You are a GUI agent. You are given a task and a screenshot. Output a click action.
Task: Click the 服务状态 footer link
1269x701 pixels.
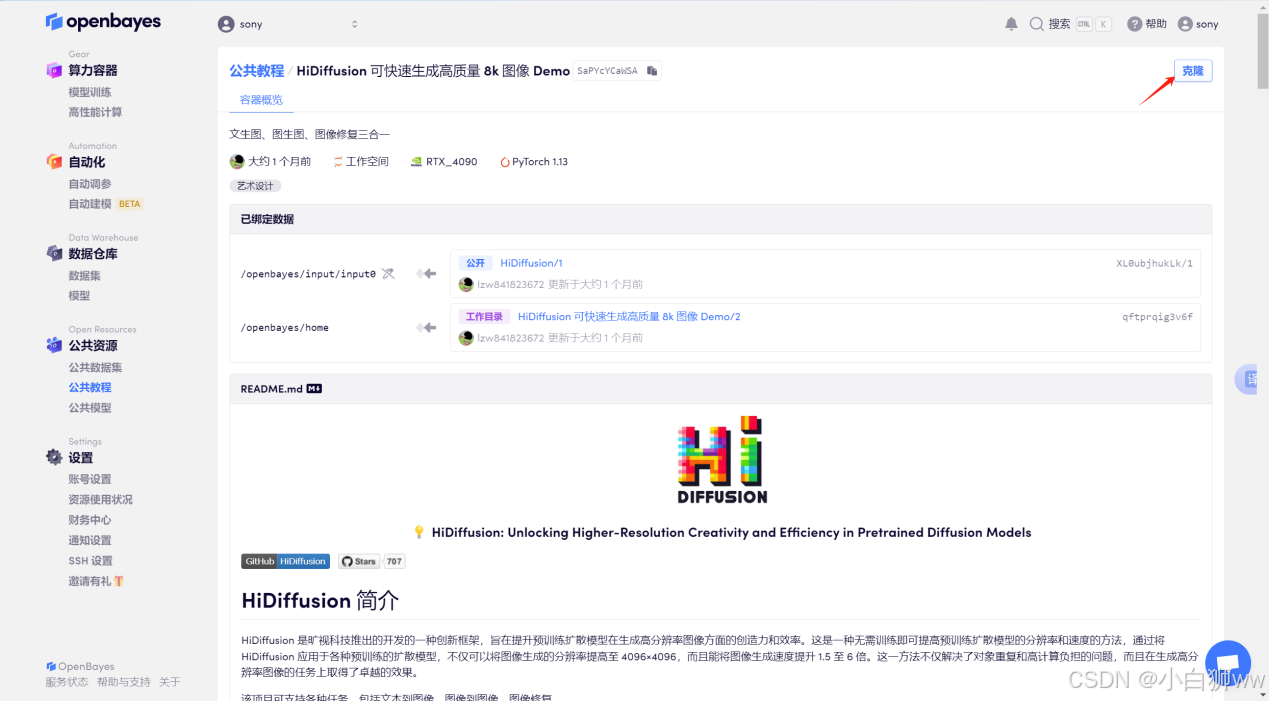click(x=67, y=682)
